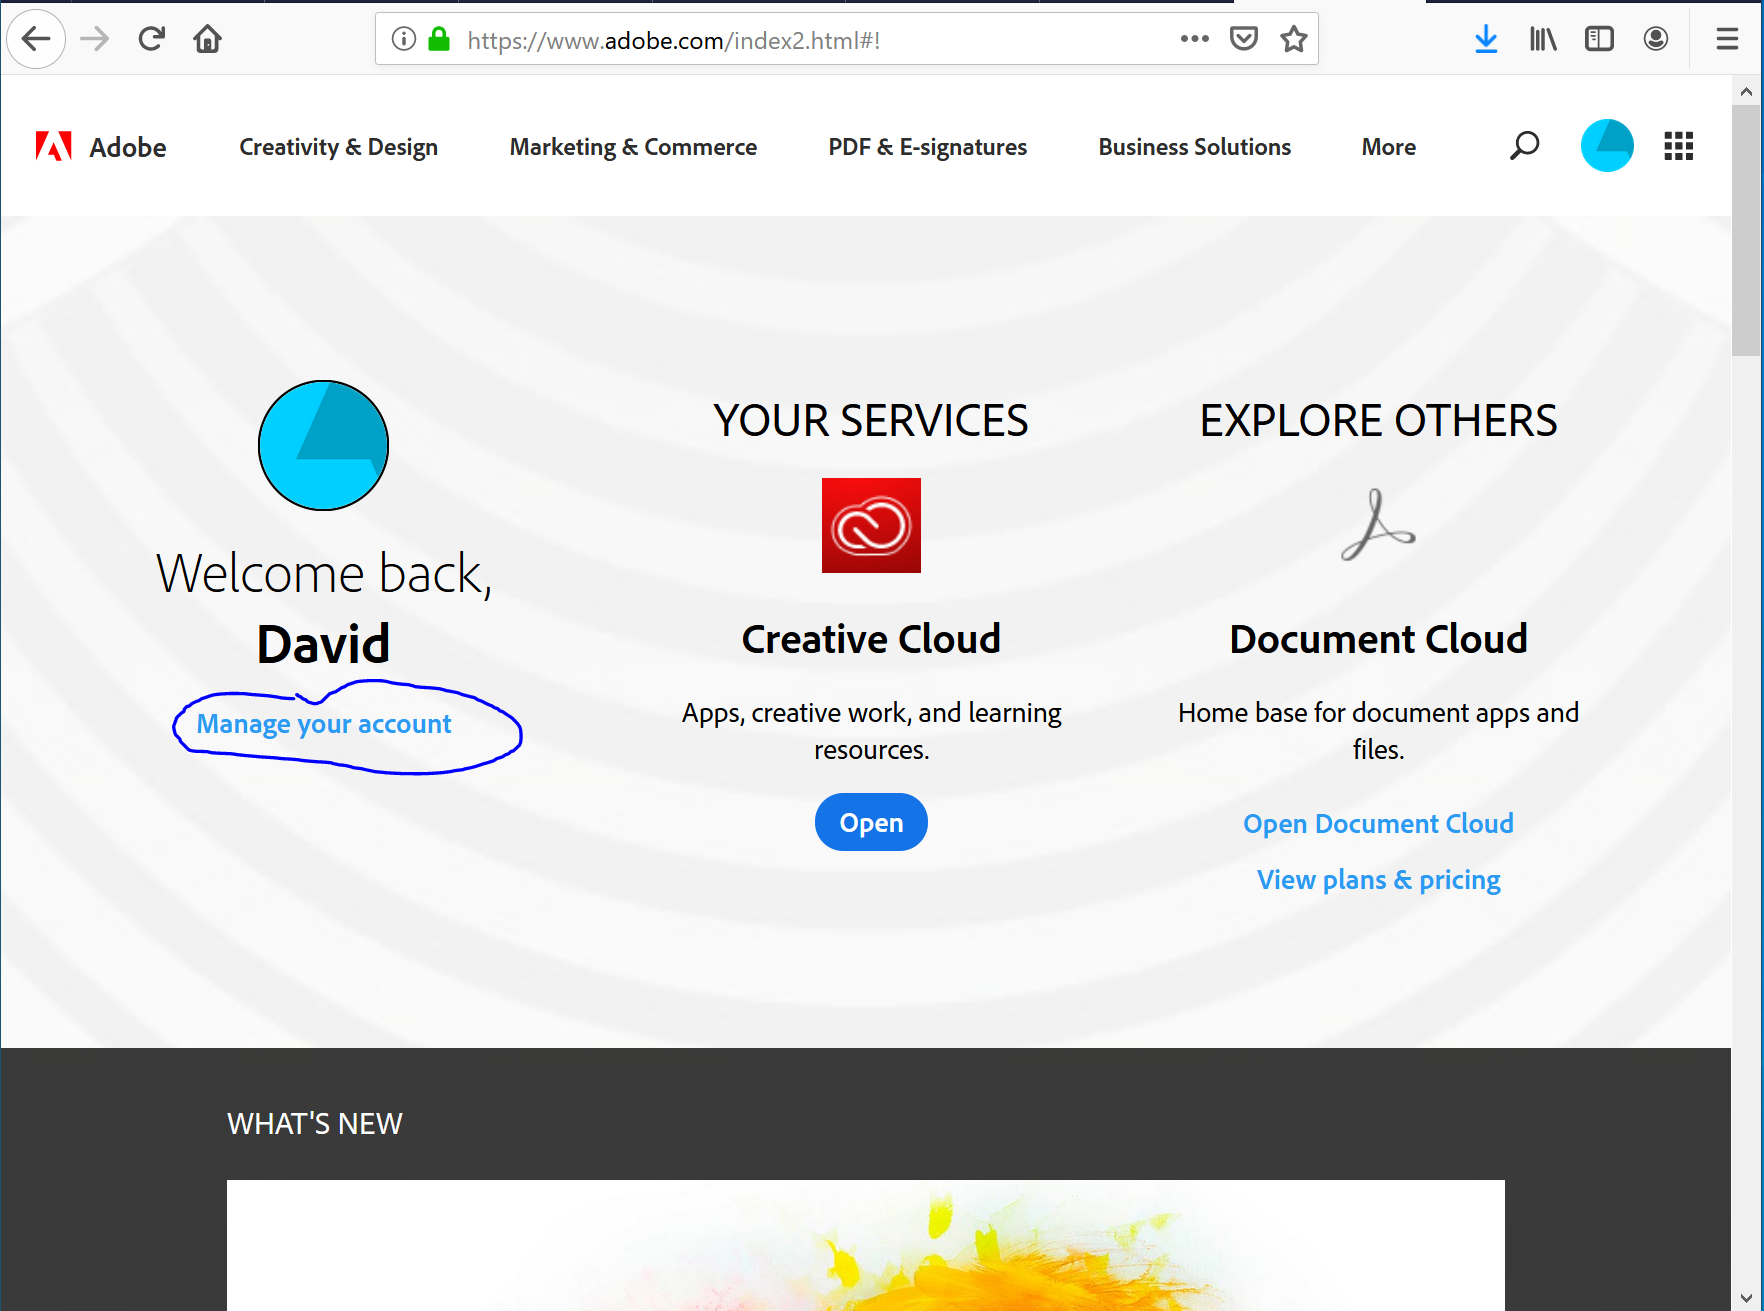Expand the More navigation menu
Viewport: 1764px width, 1311px height.
click(1388, 147)
